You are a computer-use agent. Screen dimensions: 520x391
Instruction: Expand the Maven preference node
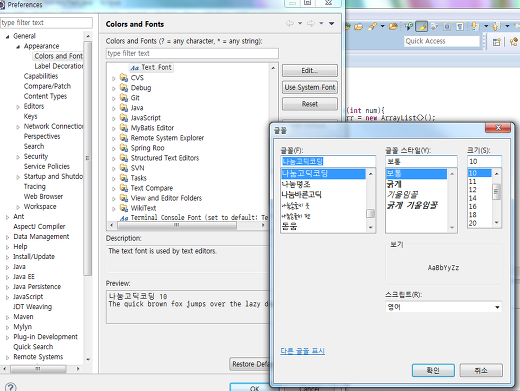point(7,317)
